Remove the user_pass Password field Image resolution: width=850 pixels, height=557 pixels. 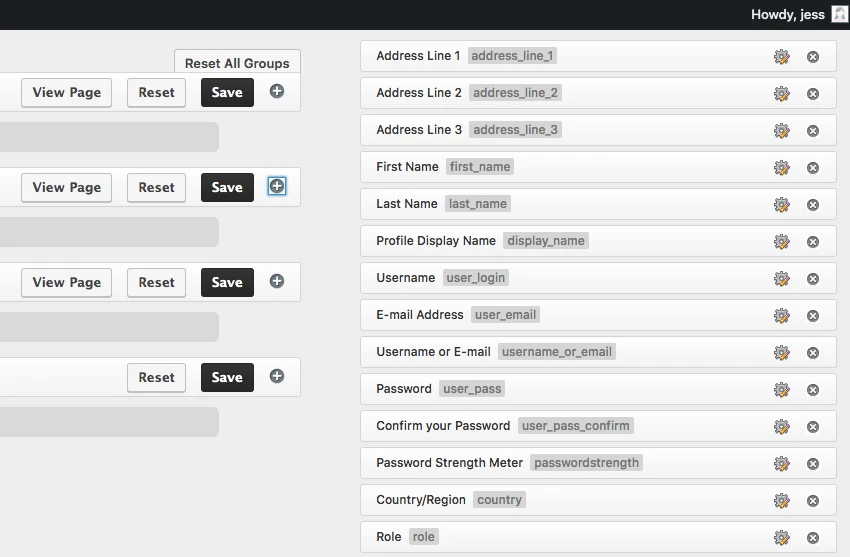coord(813,390)
